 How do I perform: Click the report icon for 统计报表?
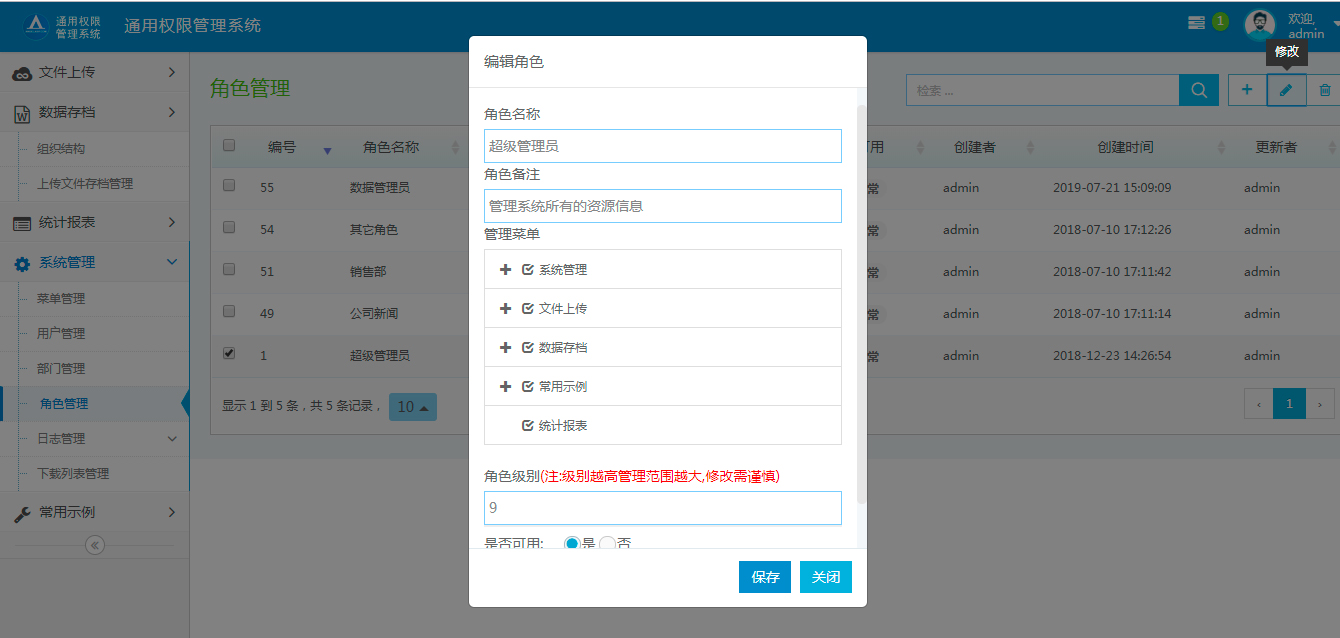coord(22,223)
